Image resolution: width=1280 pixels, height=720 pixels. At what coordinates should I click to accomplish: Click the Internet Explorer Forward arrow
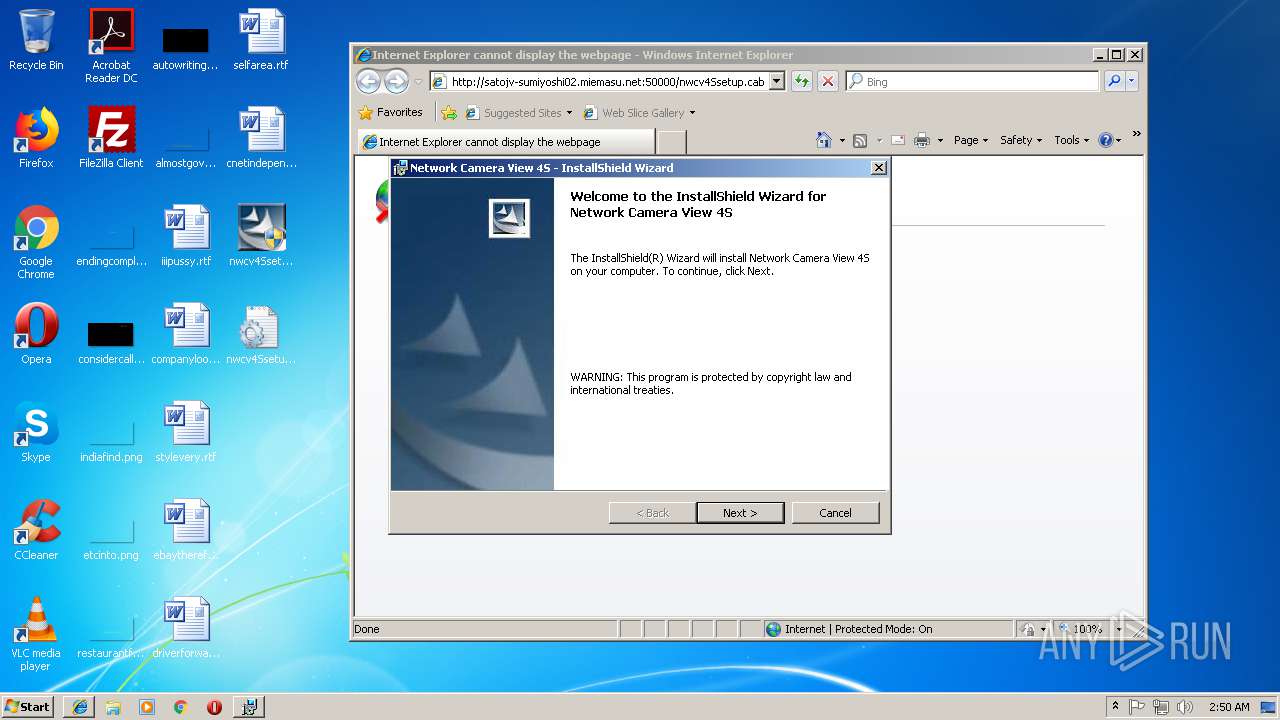[x=396, y=82]
